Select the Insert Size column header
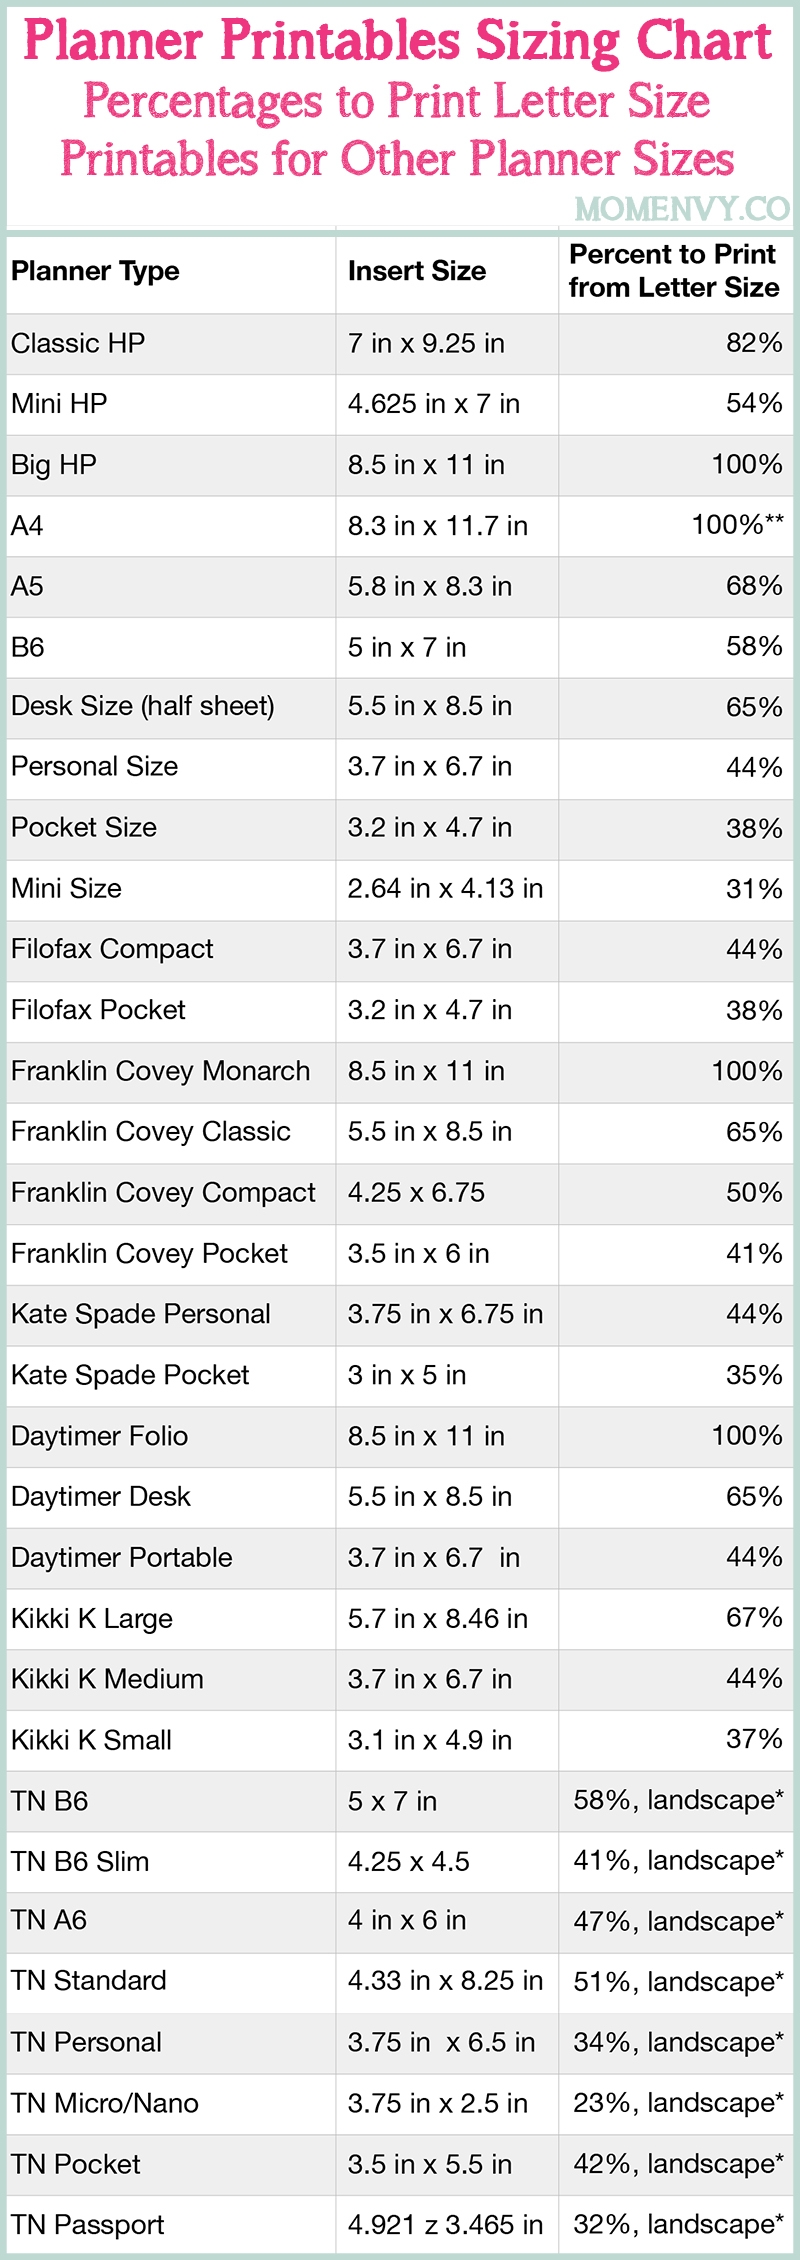This screenshot has height=2260, width=800. 417,271
